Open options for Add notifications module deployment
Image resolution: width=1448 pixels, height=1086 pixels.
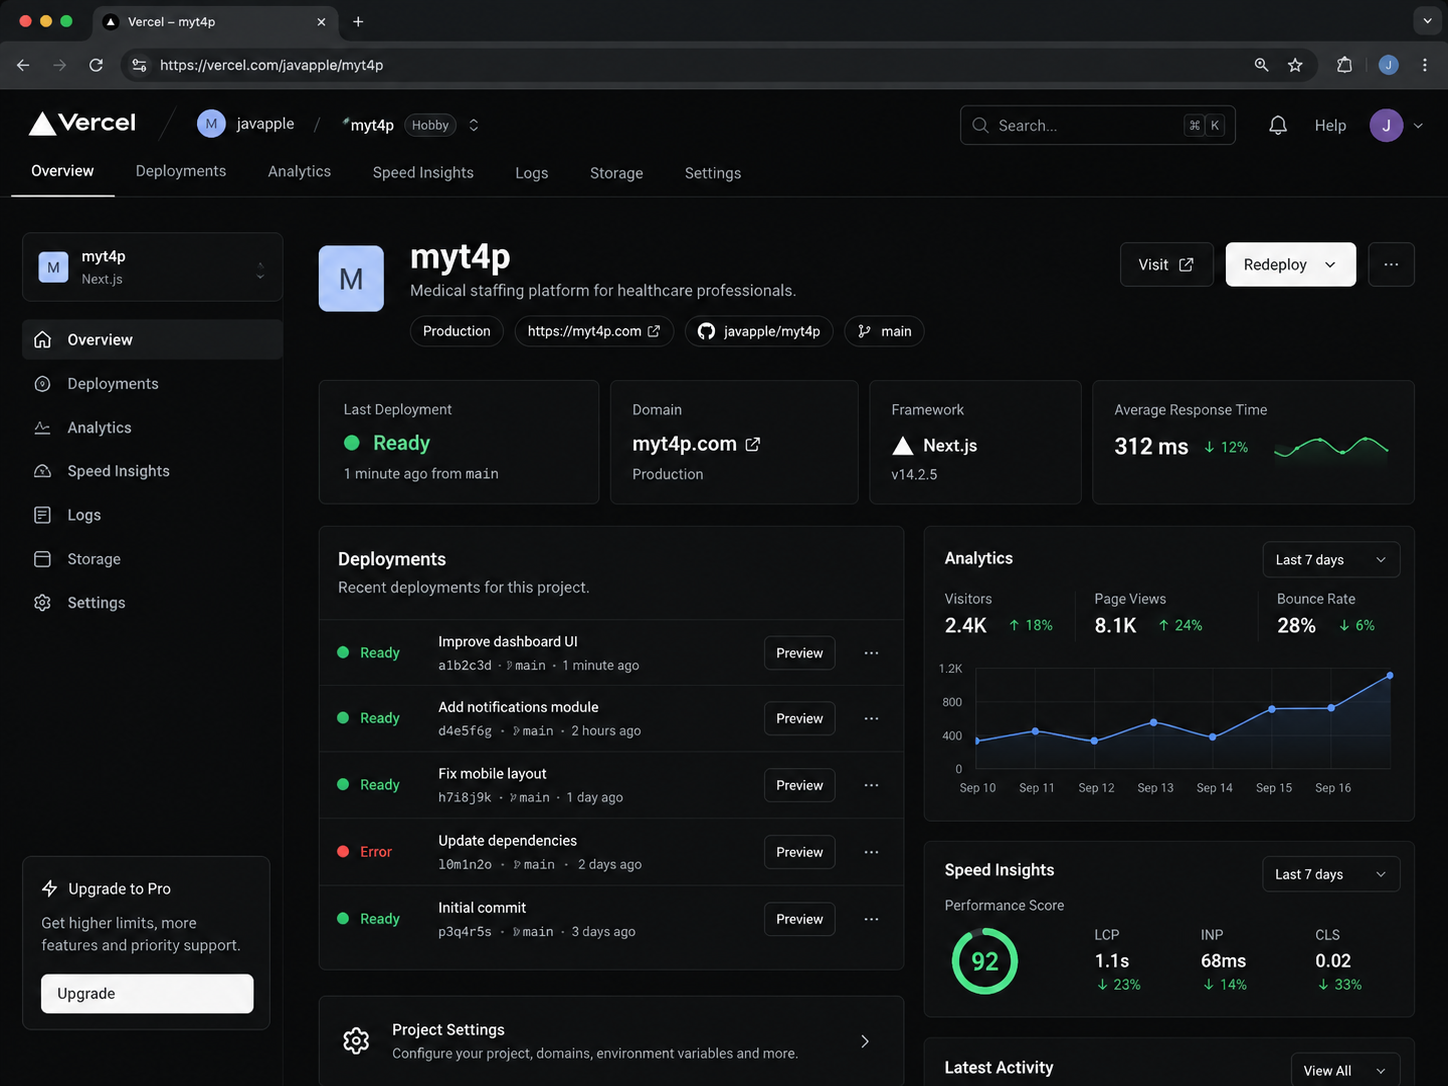pos(871,718)
